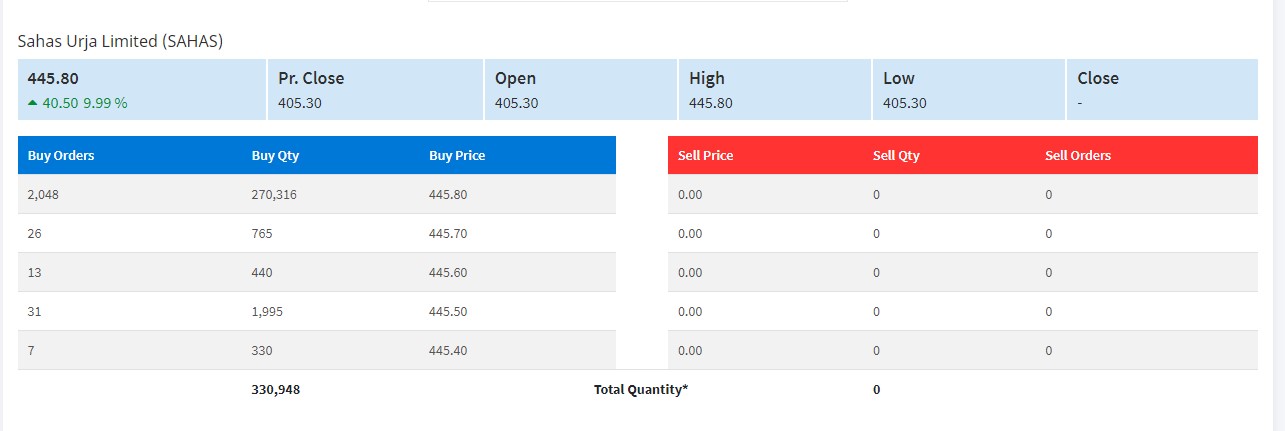Select buy price cell 445.40
Screen dimensions: 1285x431
pos(448,351)
